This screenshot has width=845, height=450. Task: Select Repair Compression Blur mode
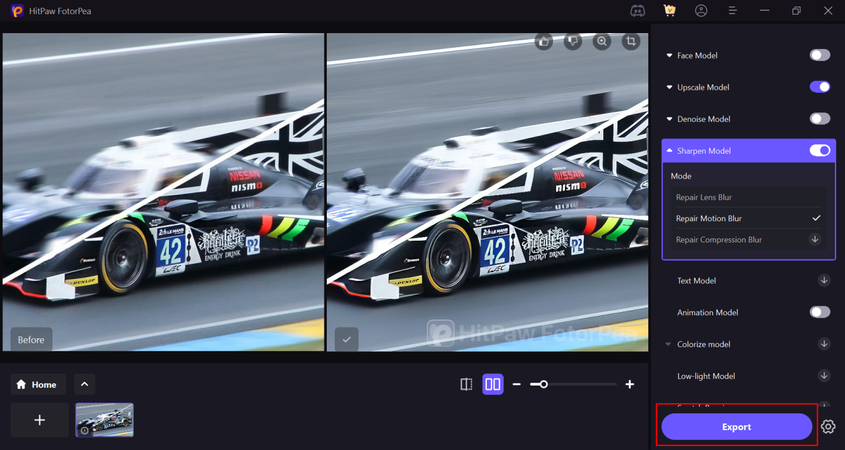click(718, 240)
